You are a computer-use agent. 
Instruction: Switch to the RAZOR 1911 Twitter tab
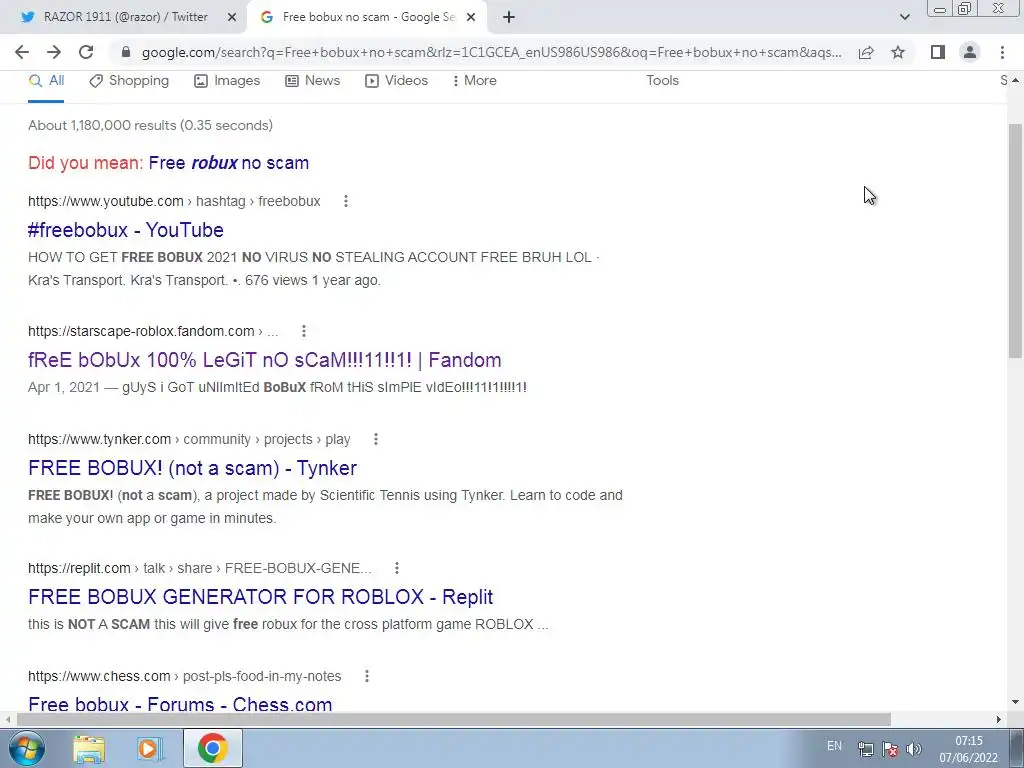tap(124, 18)
